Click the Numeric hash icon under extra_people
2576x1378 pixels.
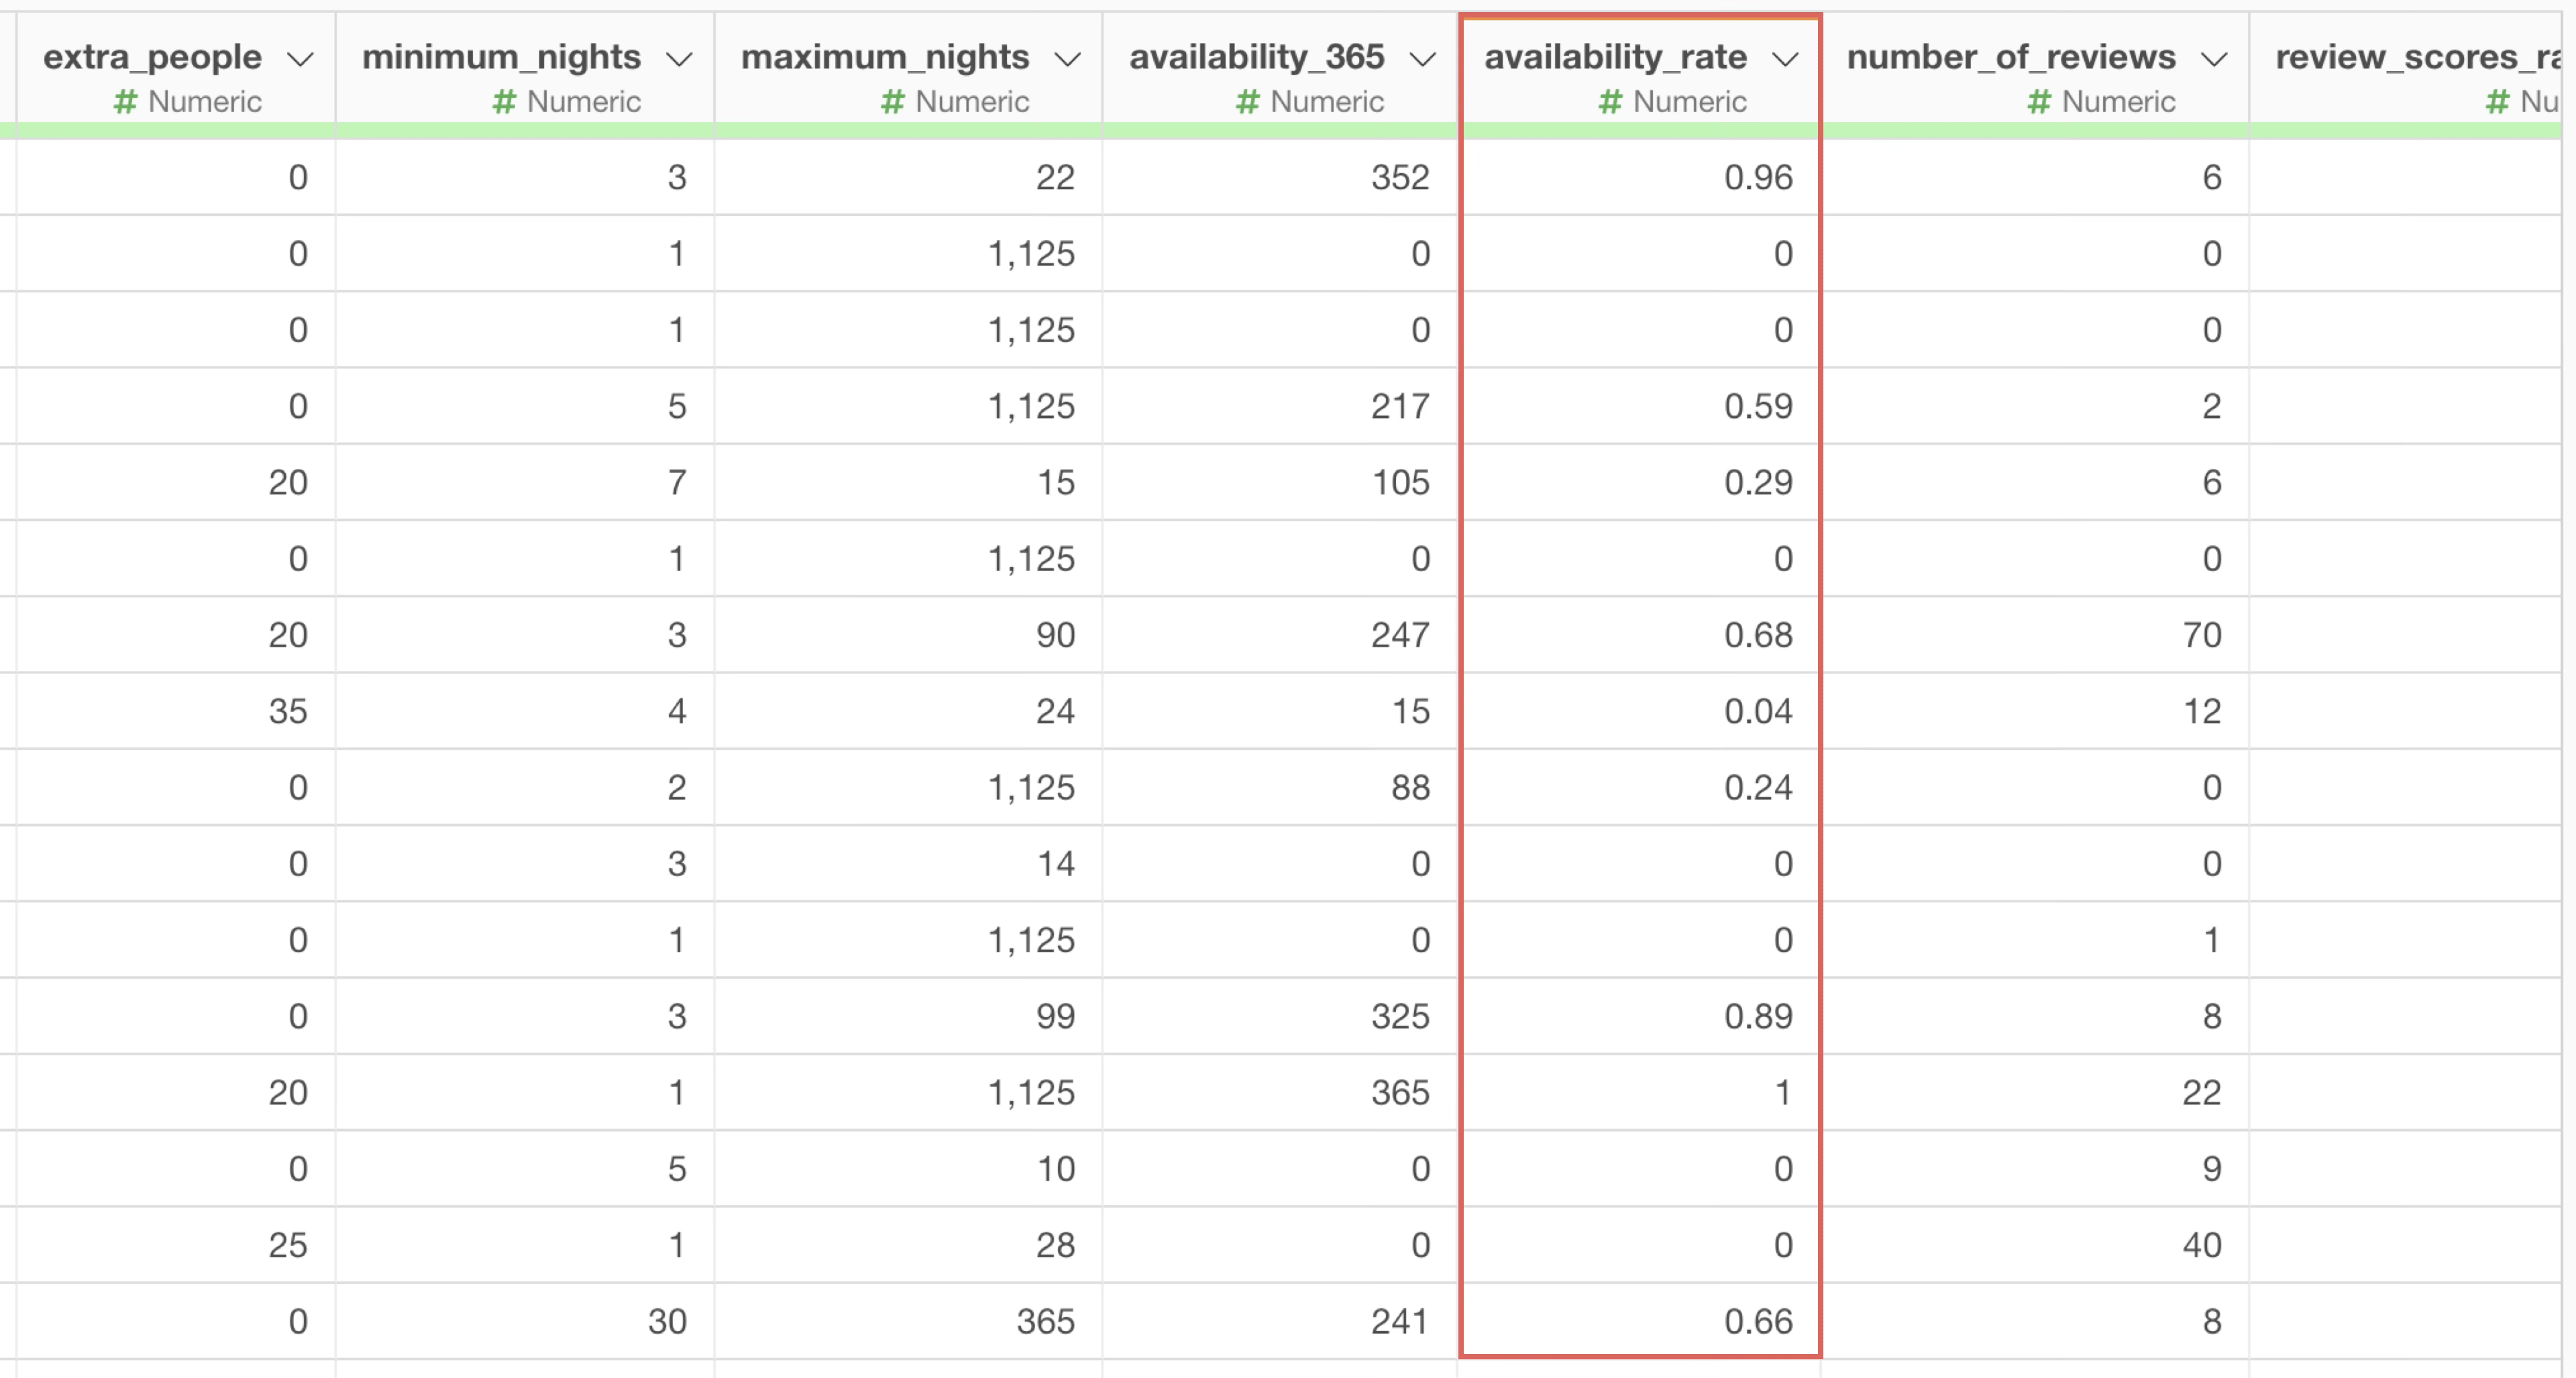click(125, 101)
